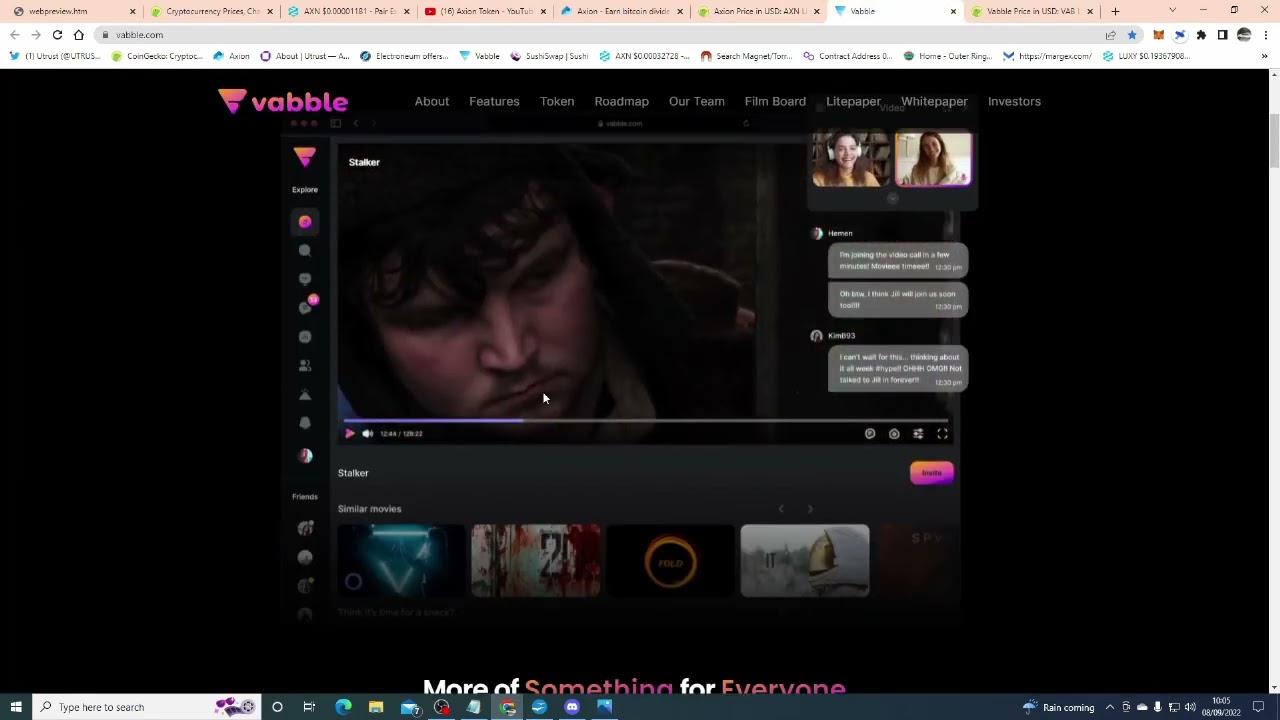The height and width of the screenshot is (720, 1280).
Task: Open the MetaMask fox extension
Action: click(1158, 35)
